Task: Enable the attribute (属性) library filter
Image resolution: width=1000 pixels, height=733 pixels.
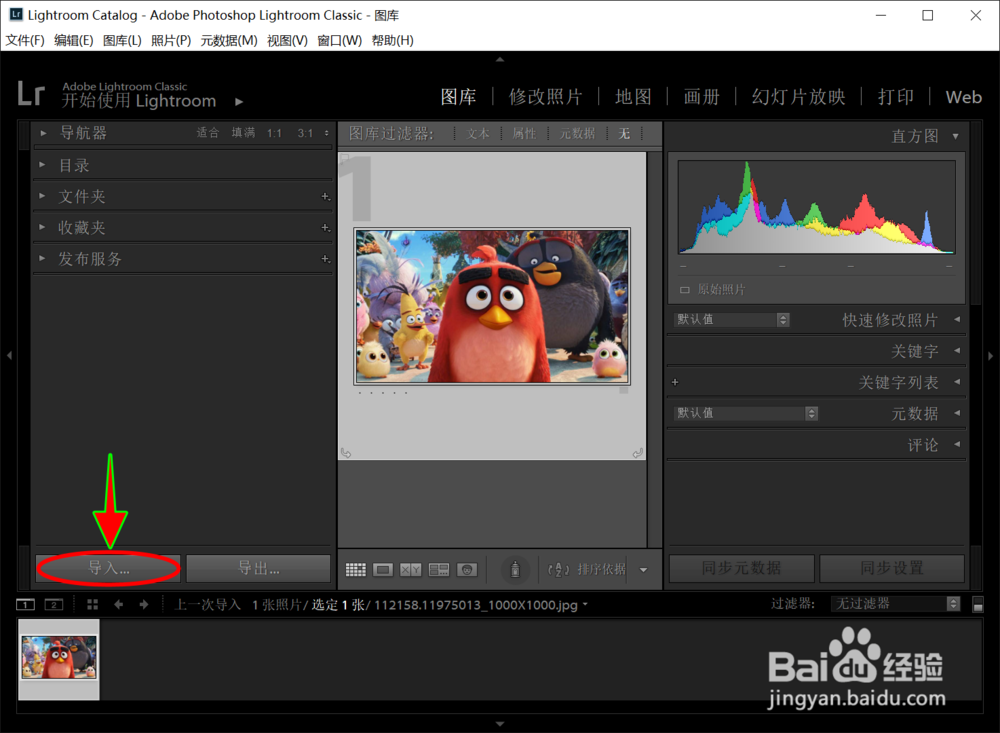Action: click(524, 133)
